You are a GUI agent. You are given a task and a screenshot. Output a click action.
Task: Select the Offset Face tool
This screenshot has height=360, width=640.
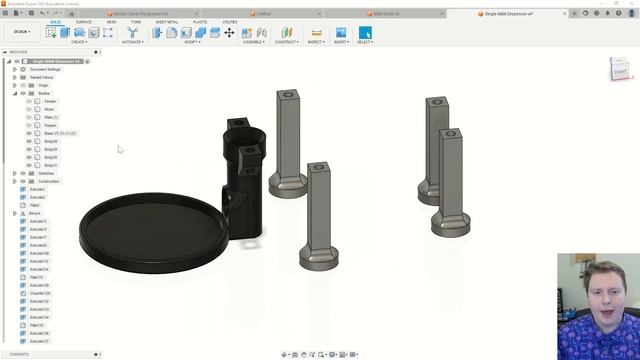[x=215, y=33]
